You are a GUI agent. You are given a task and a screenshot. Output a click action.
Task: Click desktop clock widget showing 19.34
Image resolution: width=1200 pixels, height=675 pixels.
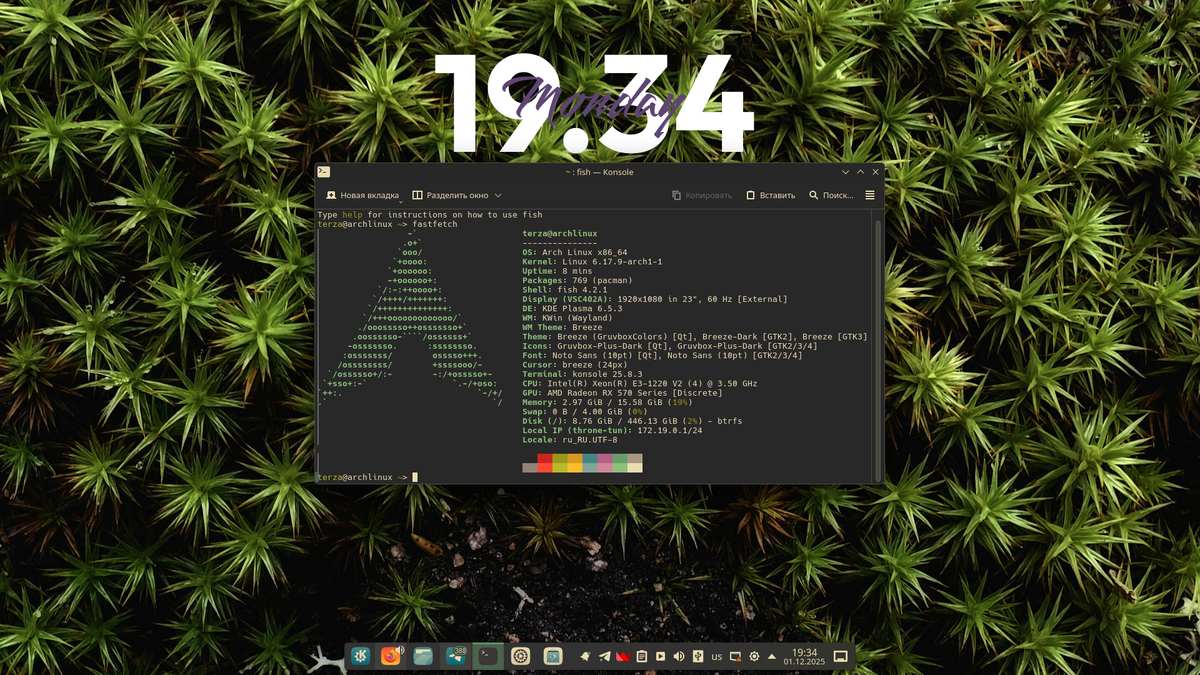(593, 104)
